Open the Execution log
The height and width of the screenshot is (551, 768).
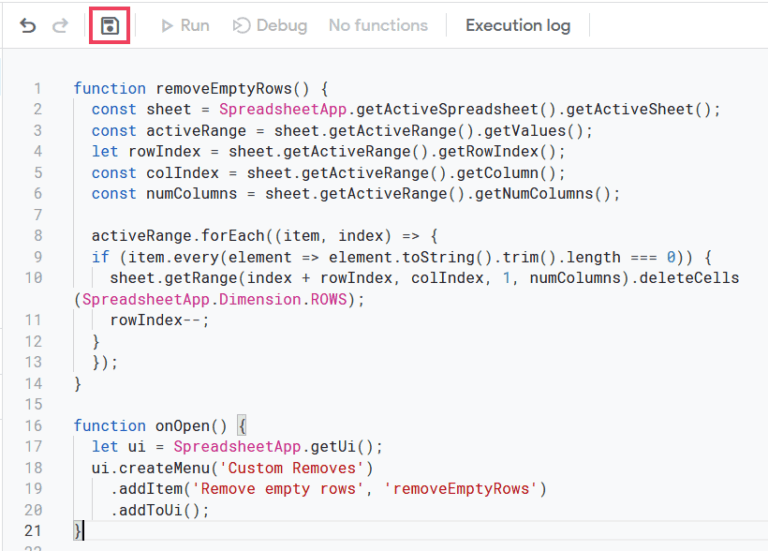click(x=518, y=25)
